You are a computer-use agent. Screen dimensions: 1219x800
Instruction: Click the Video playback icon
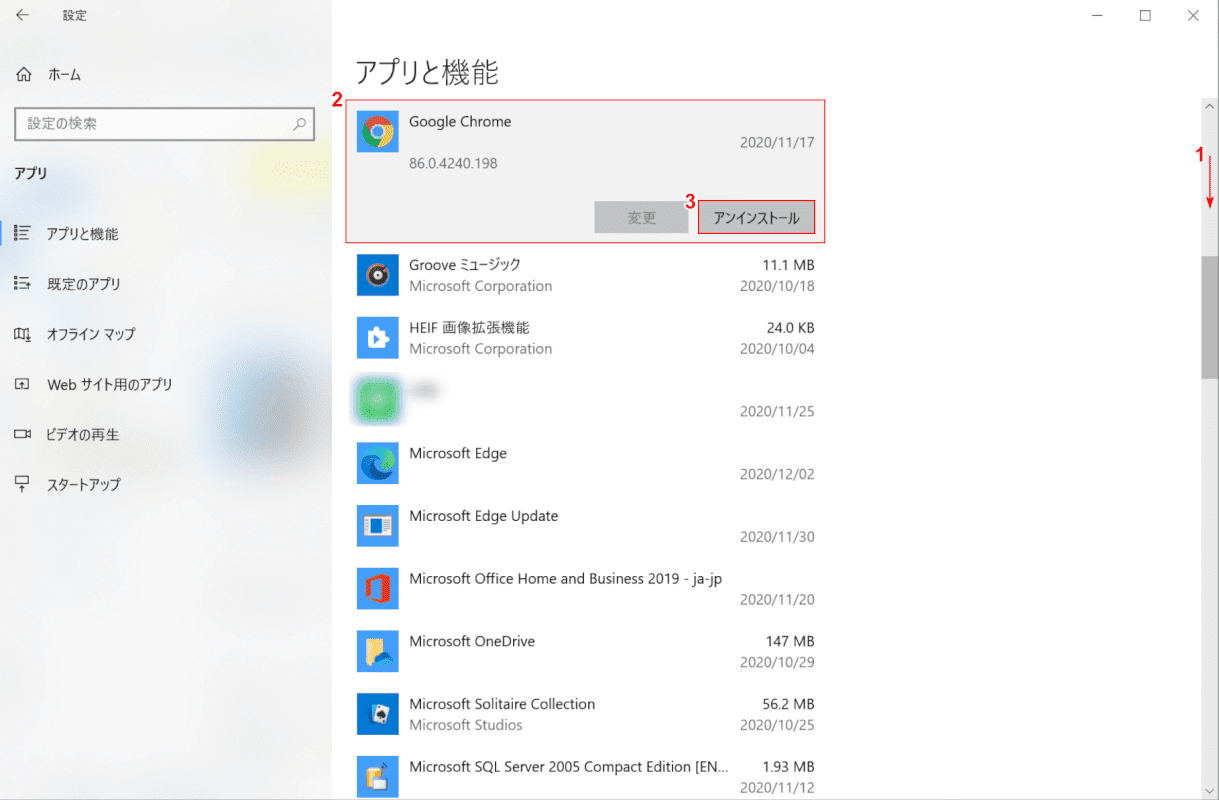(x=22, y=434)
